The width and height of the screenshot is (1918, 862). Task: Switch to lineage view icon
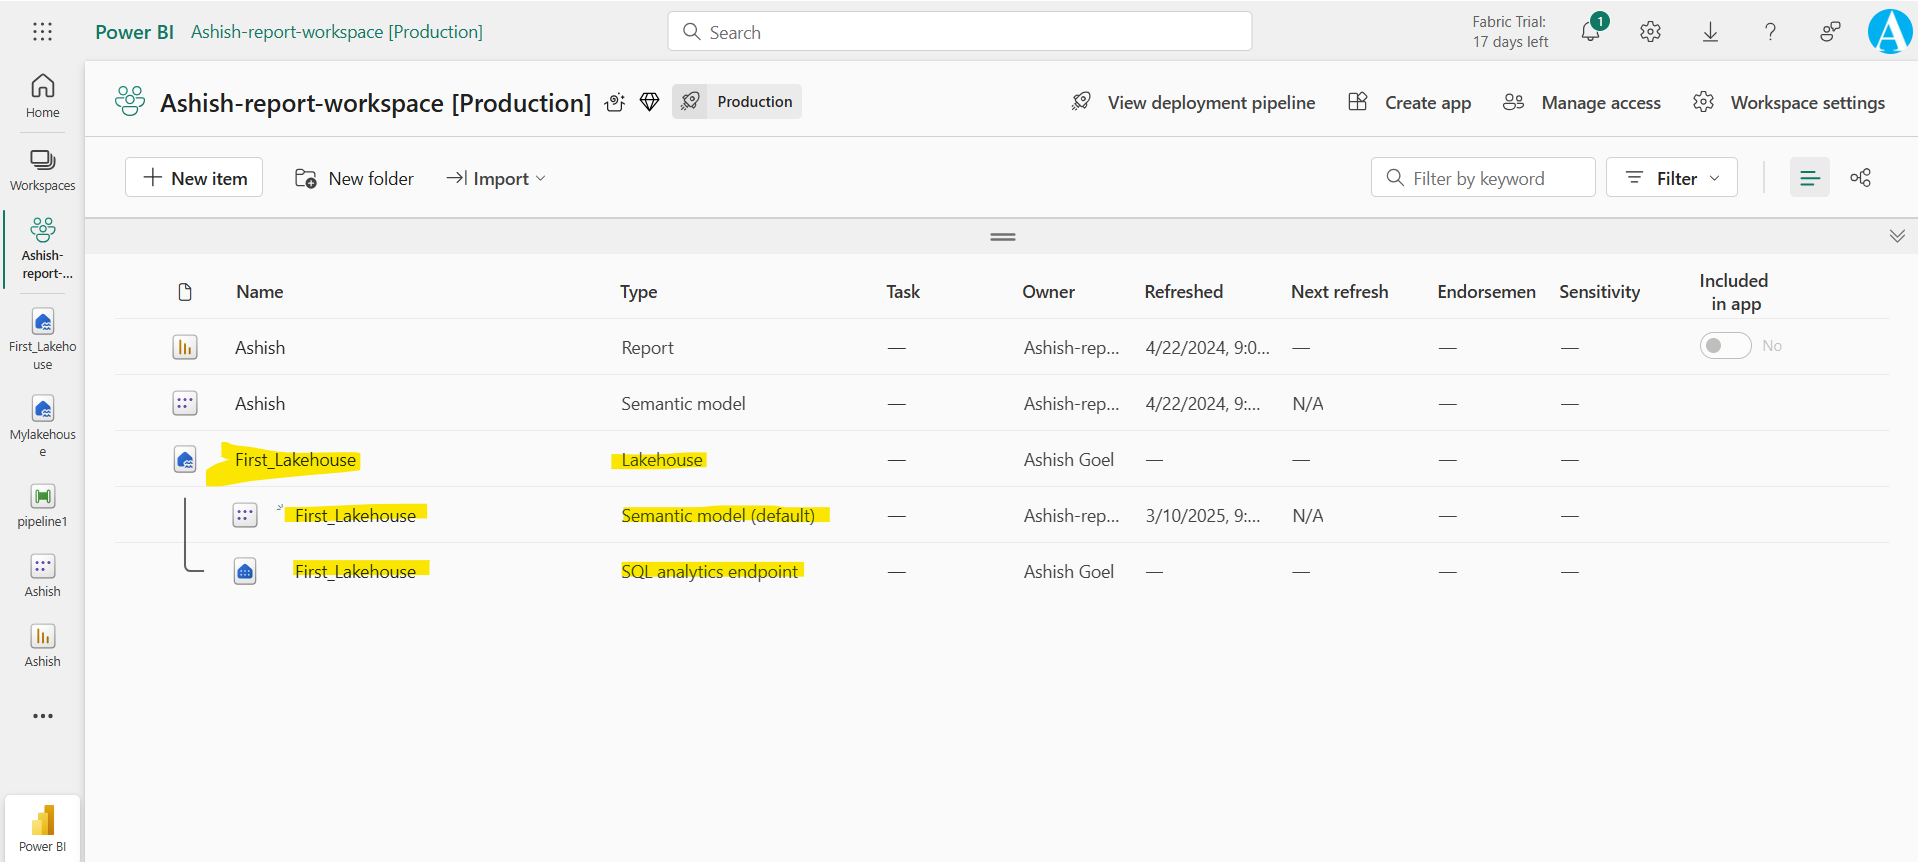click(x=1860, y=178)
